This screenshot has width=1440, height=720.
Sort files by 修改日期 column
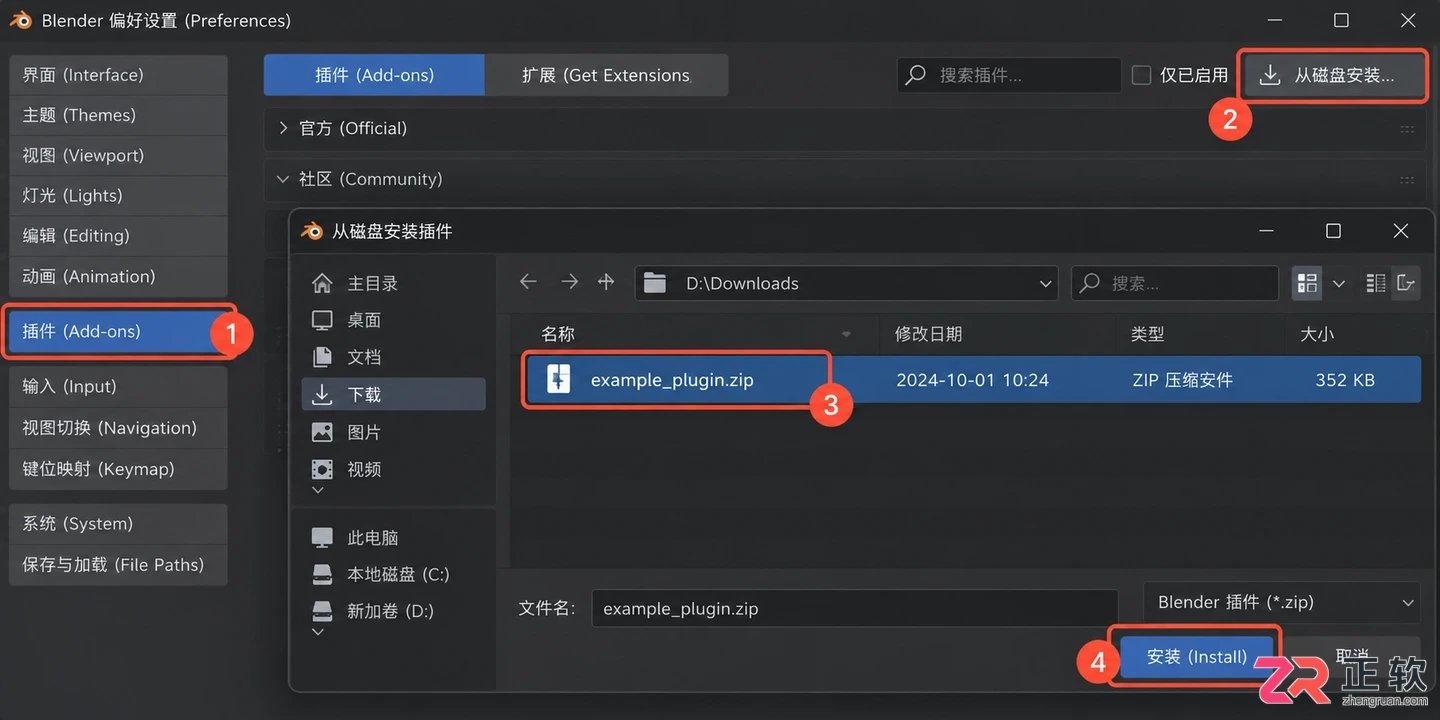coord(928,334)
